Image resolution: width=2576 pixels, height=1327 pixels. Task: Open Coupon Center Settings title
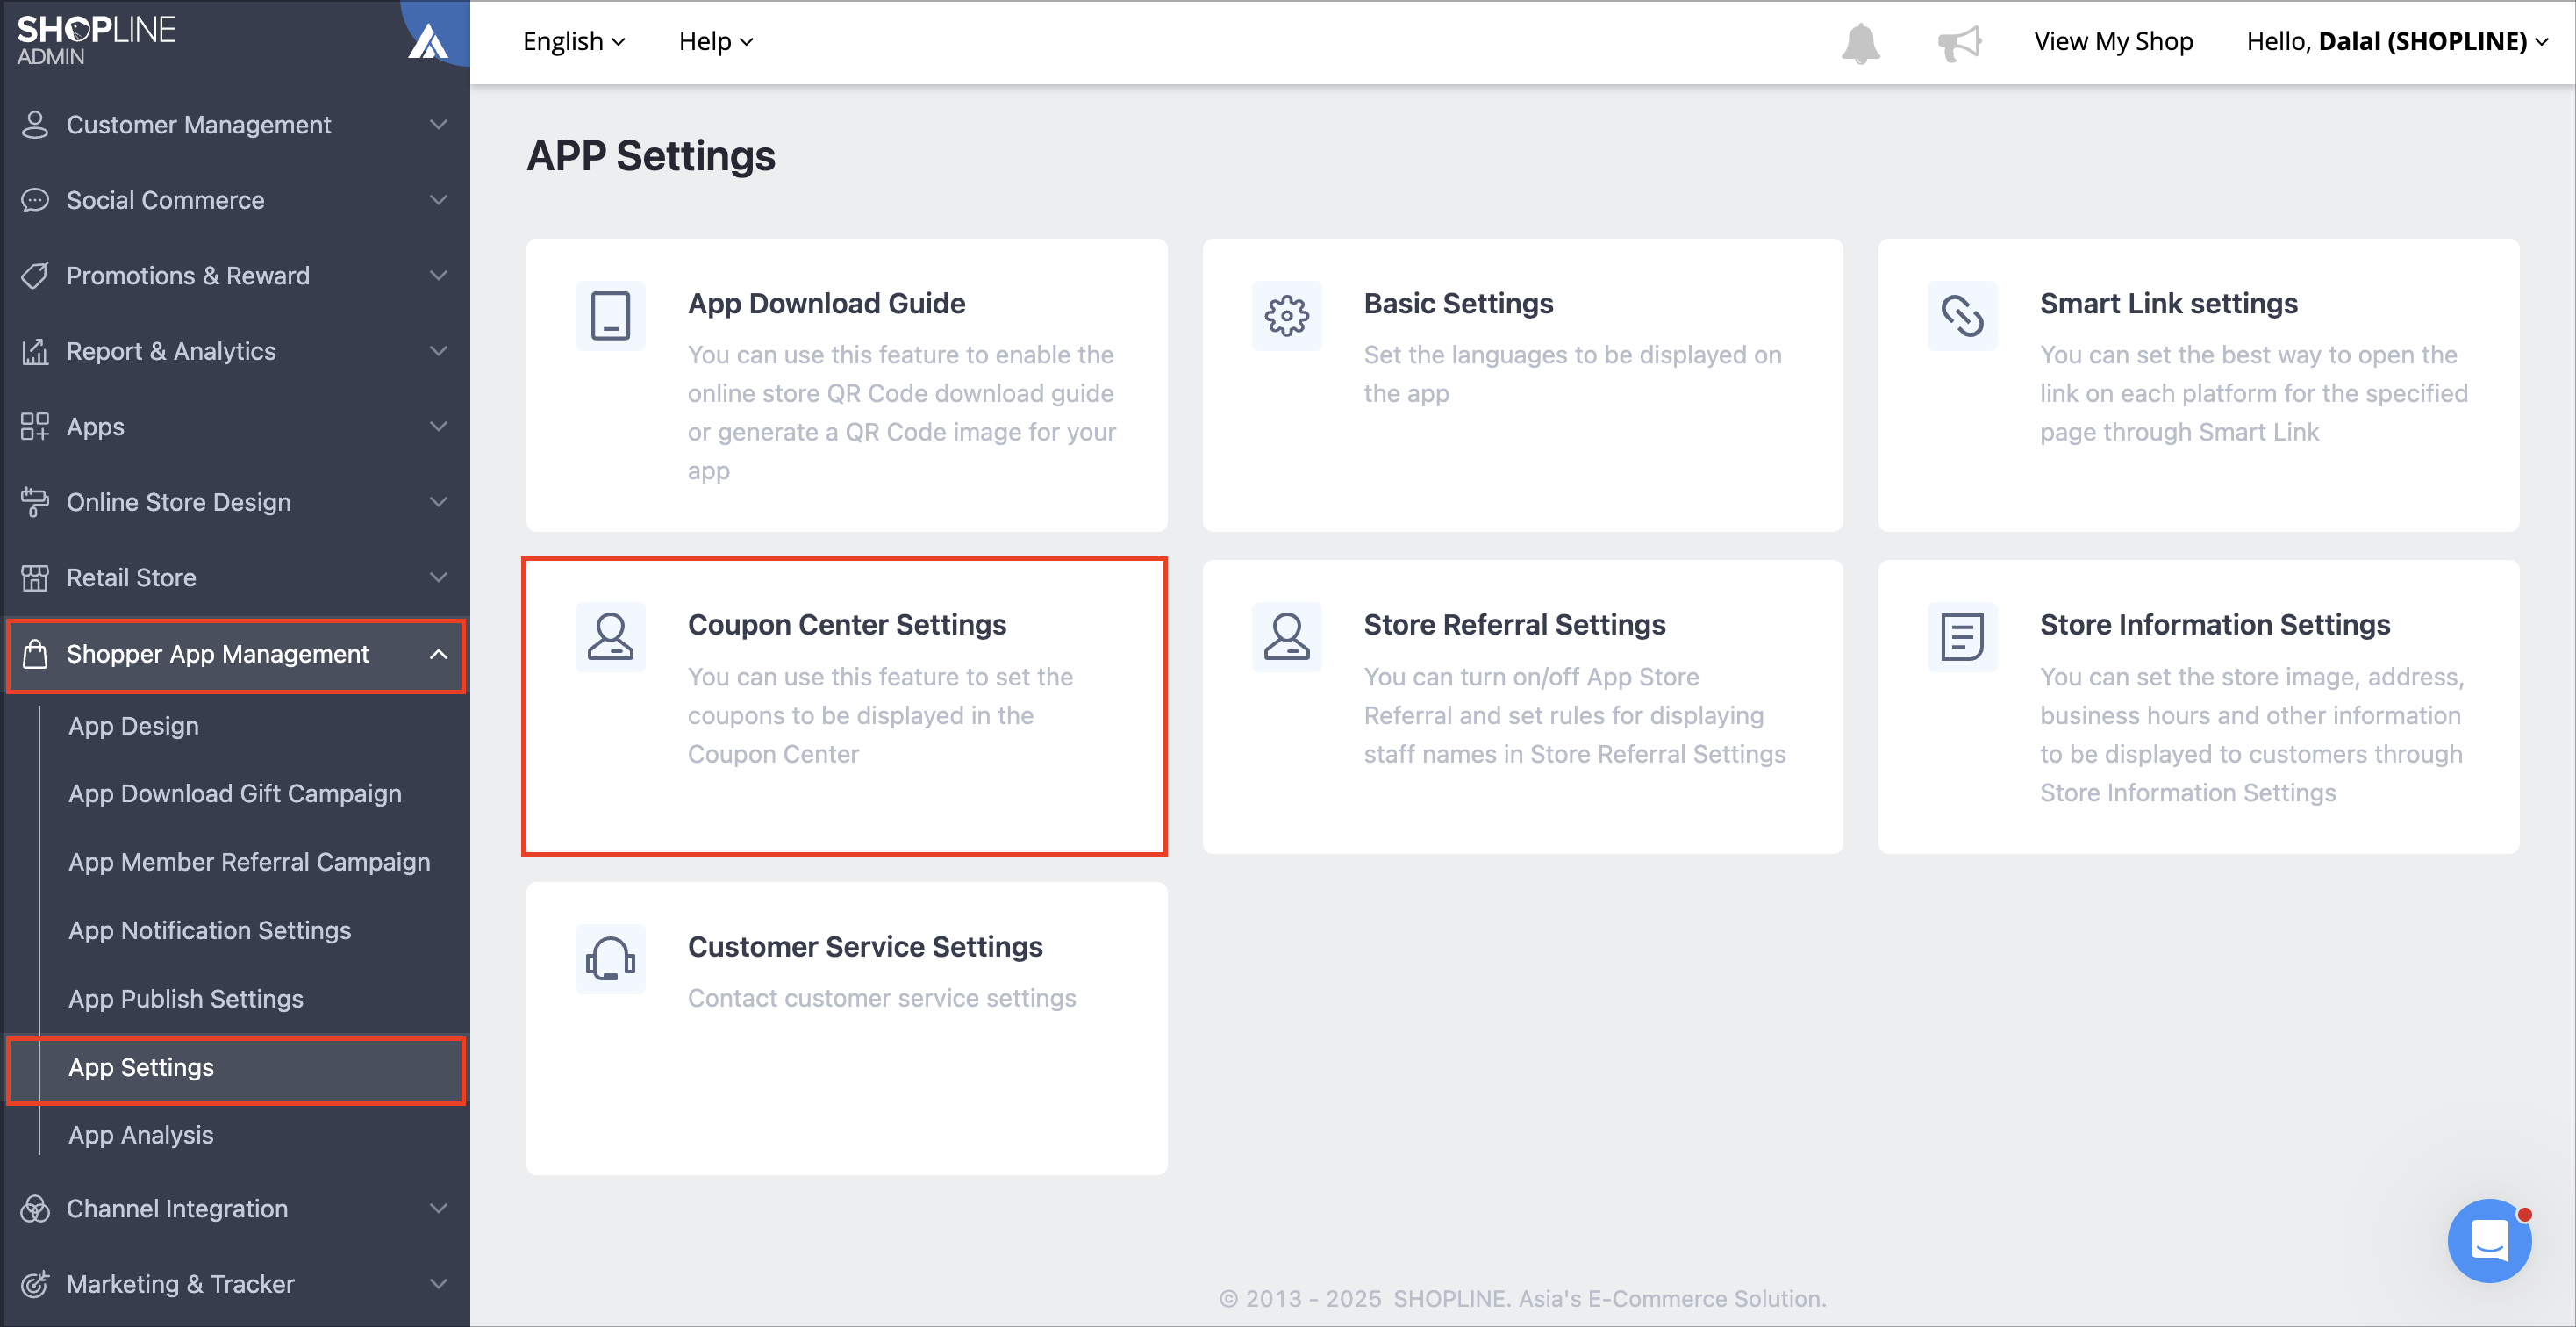(x=846, y=624)
